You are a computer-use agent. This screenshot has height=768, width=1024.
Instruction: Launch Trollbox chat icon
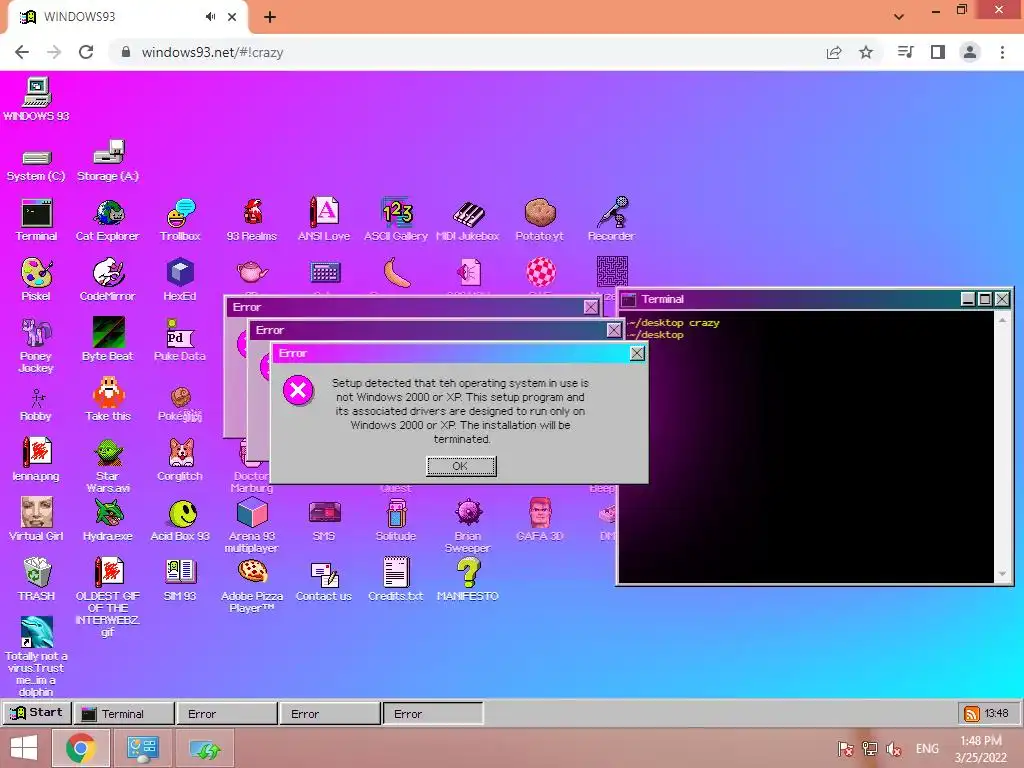pos(180,220)
